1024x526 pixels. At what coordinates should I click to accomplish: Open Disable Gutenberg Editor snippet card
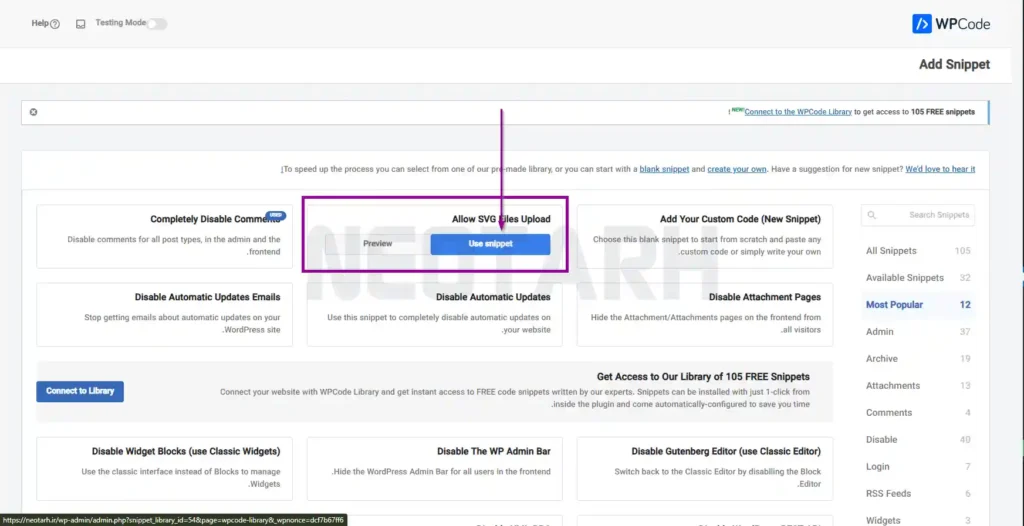click(x=705, y=468)
